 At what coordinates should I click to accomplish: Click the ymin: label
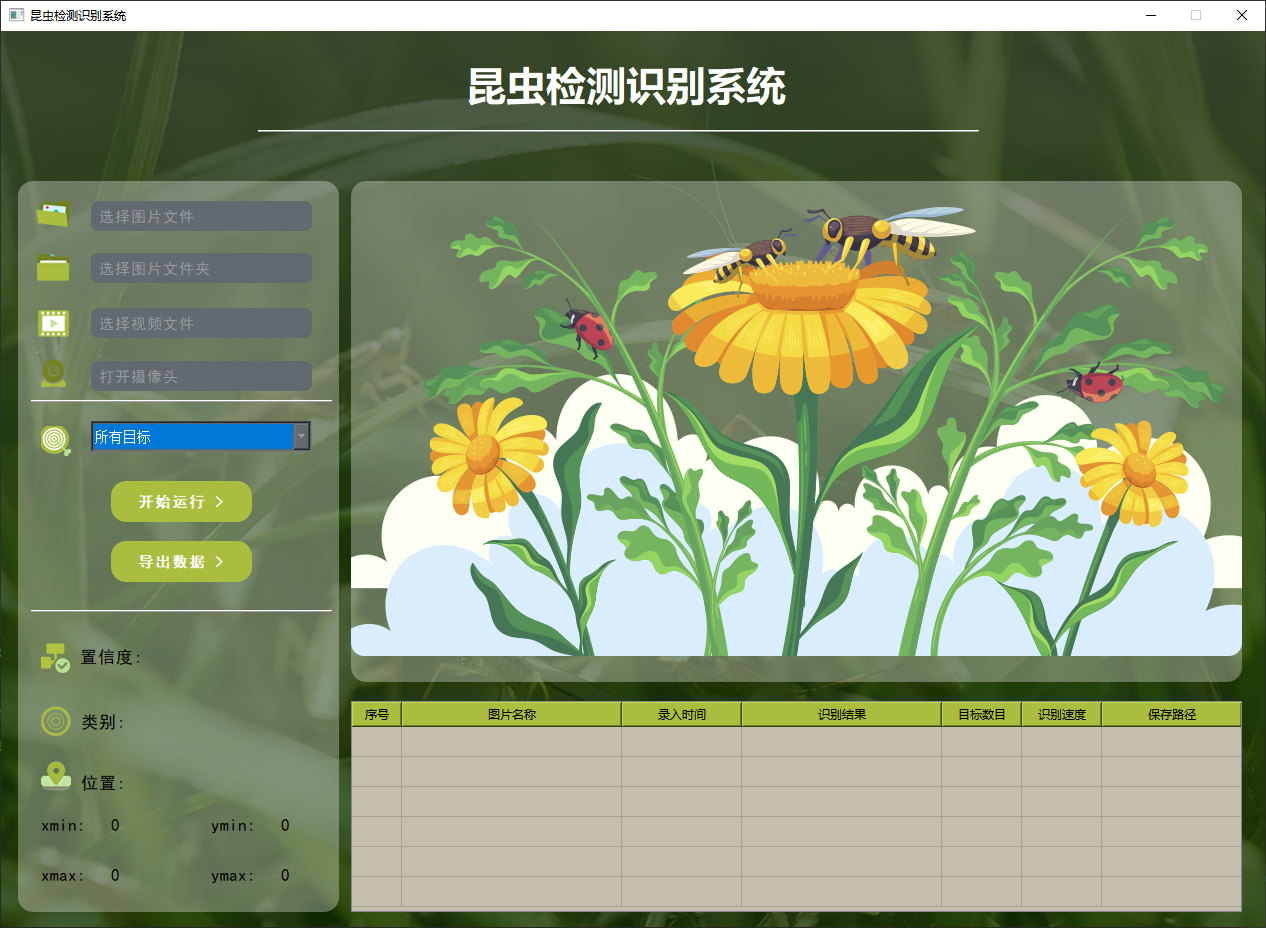click(x=233, y=826)
